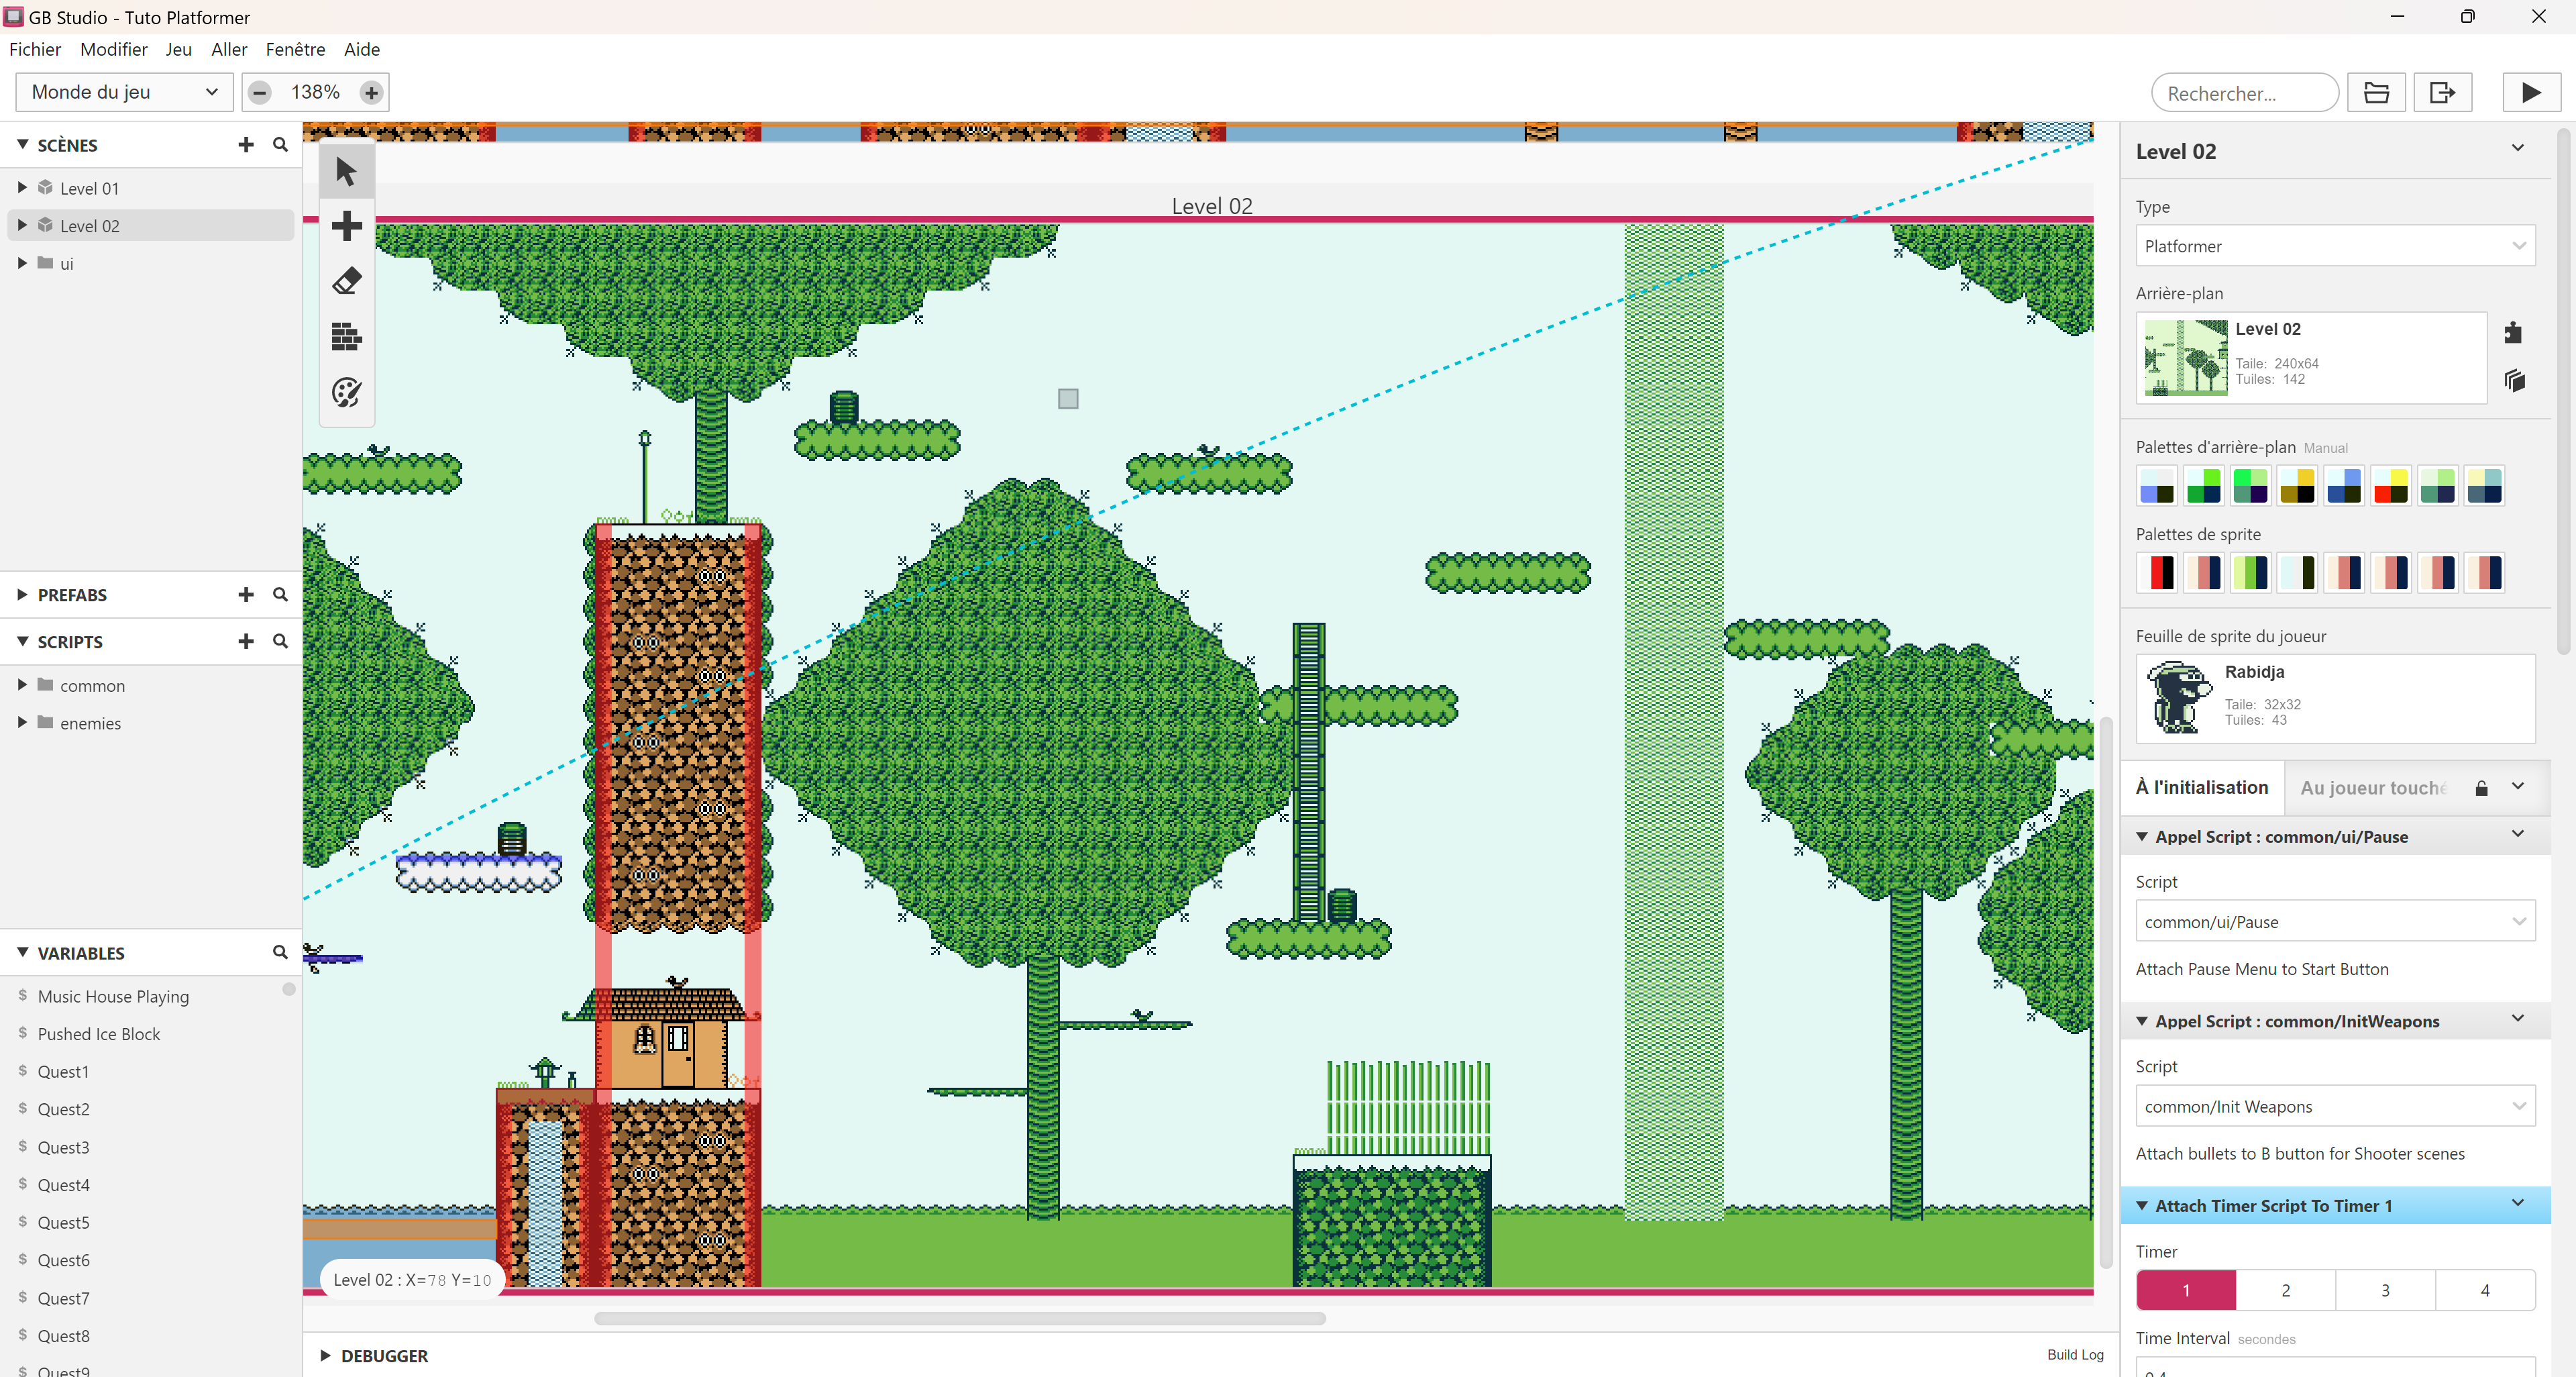Expand the PREFABS section
The height and width of the screenshot is (1377, 2576).
(22, 595)
